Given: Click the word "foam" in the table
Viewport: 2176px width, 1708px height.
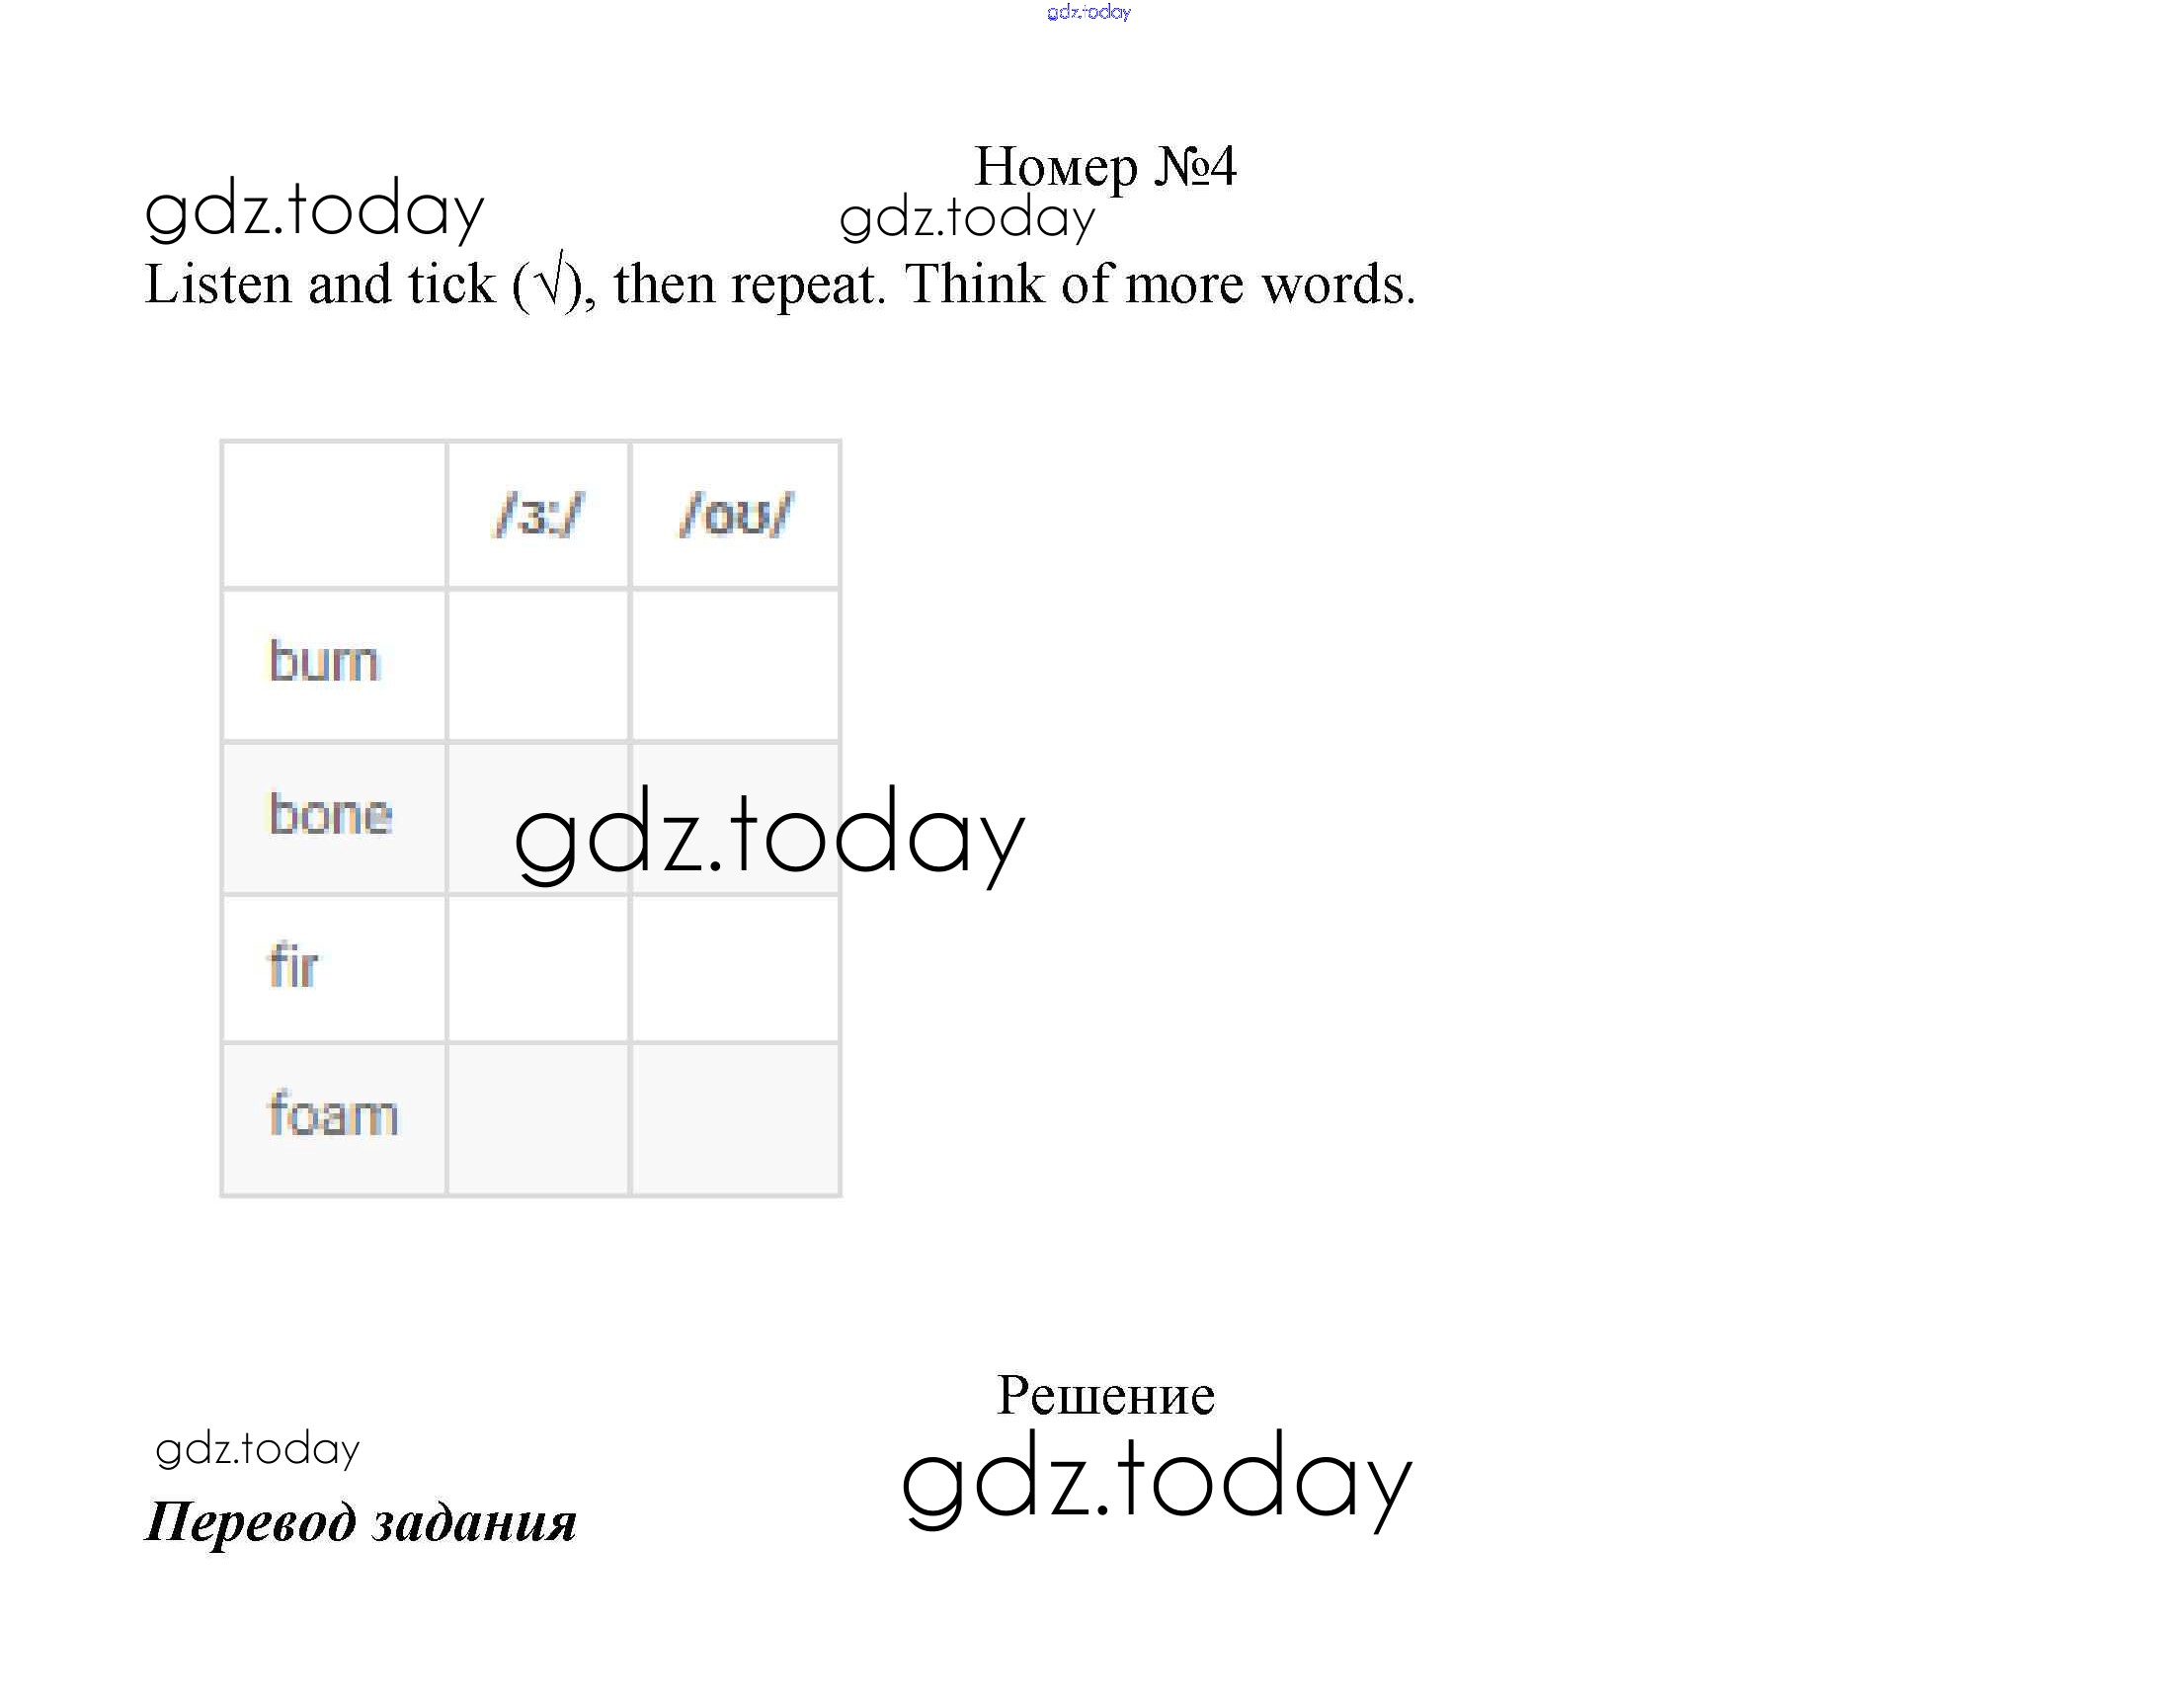Looking at the screenshot, I should click(x=333, y=1116).
